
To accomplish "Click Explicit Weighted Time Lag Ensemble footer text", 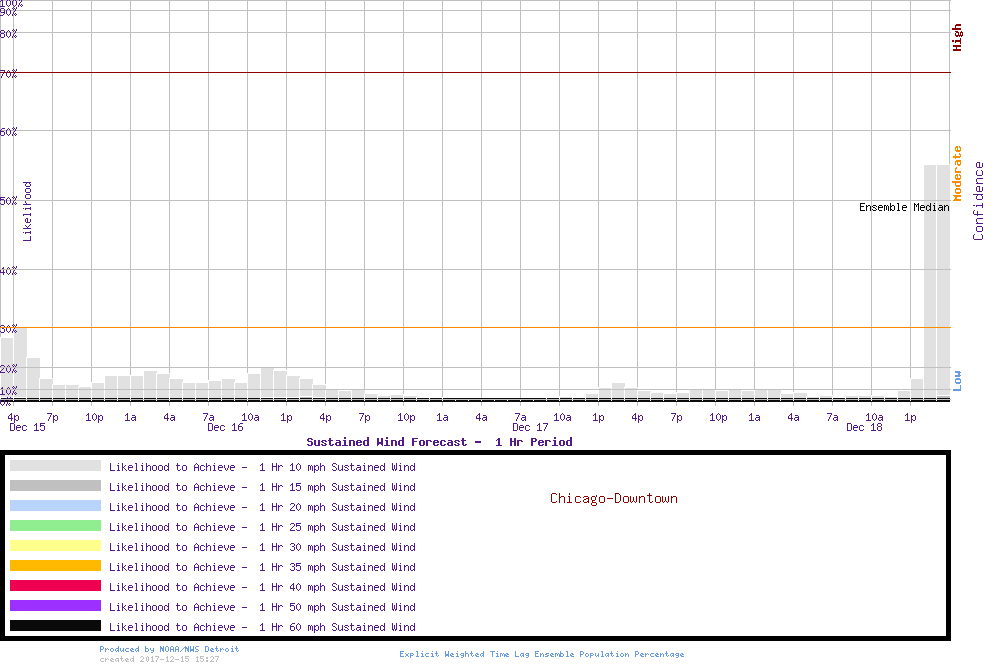I will pyautogui.click(x=542, y=654).
